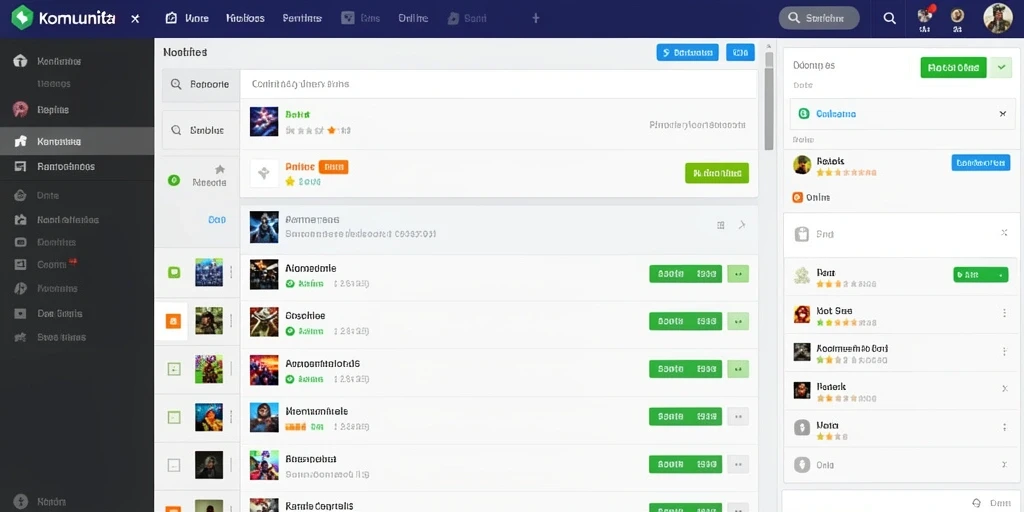Click the magnifier icon right of the search pill
1024x512 pixels.
coord(889,18)
